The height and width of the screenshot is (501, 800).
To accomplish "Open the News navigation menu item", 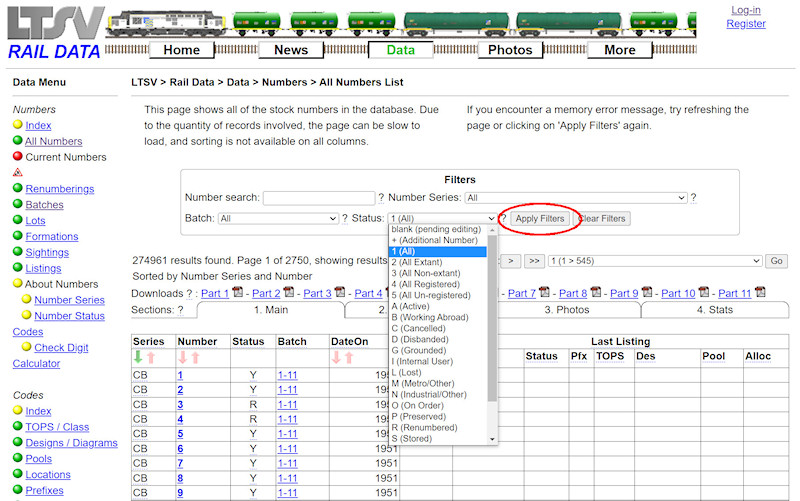I will pyautogui.click(x=291, y=50).
